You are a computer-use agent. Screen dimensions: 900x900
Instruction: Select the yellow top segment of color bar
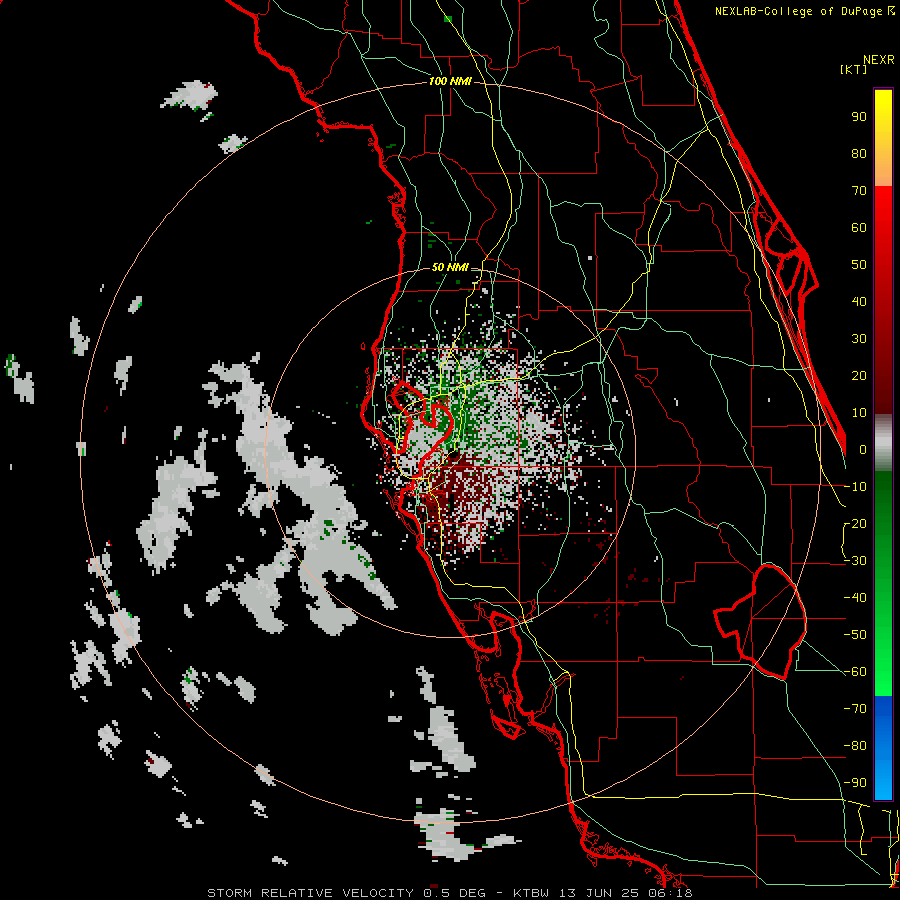click(883, 138)
